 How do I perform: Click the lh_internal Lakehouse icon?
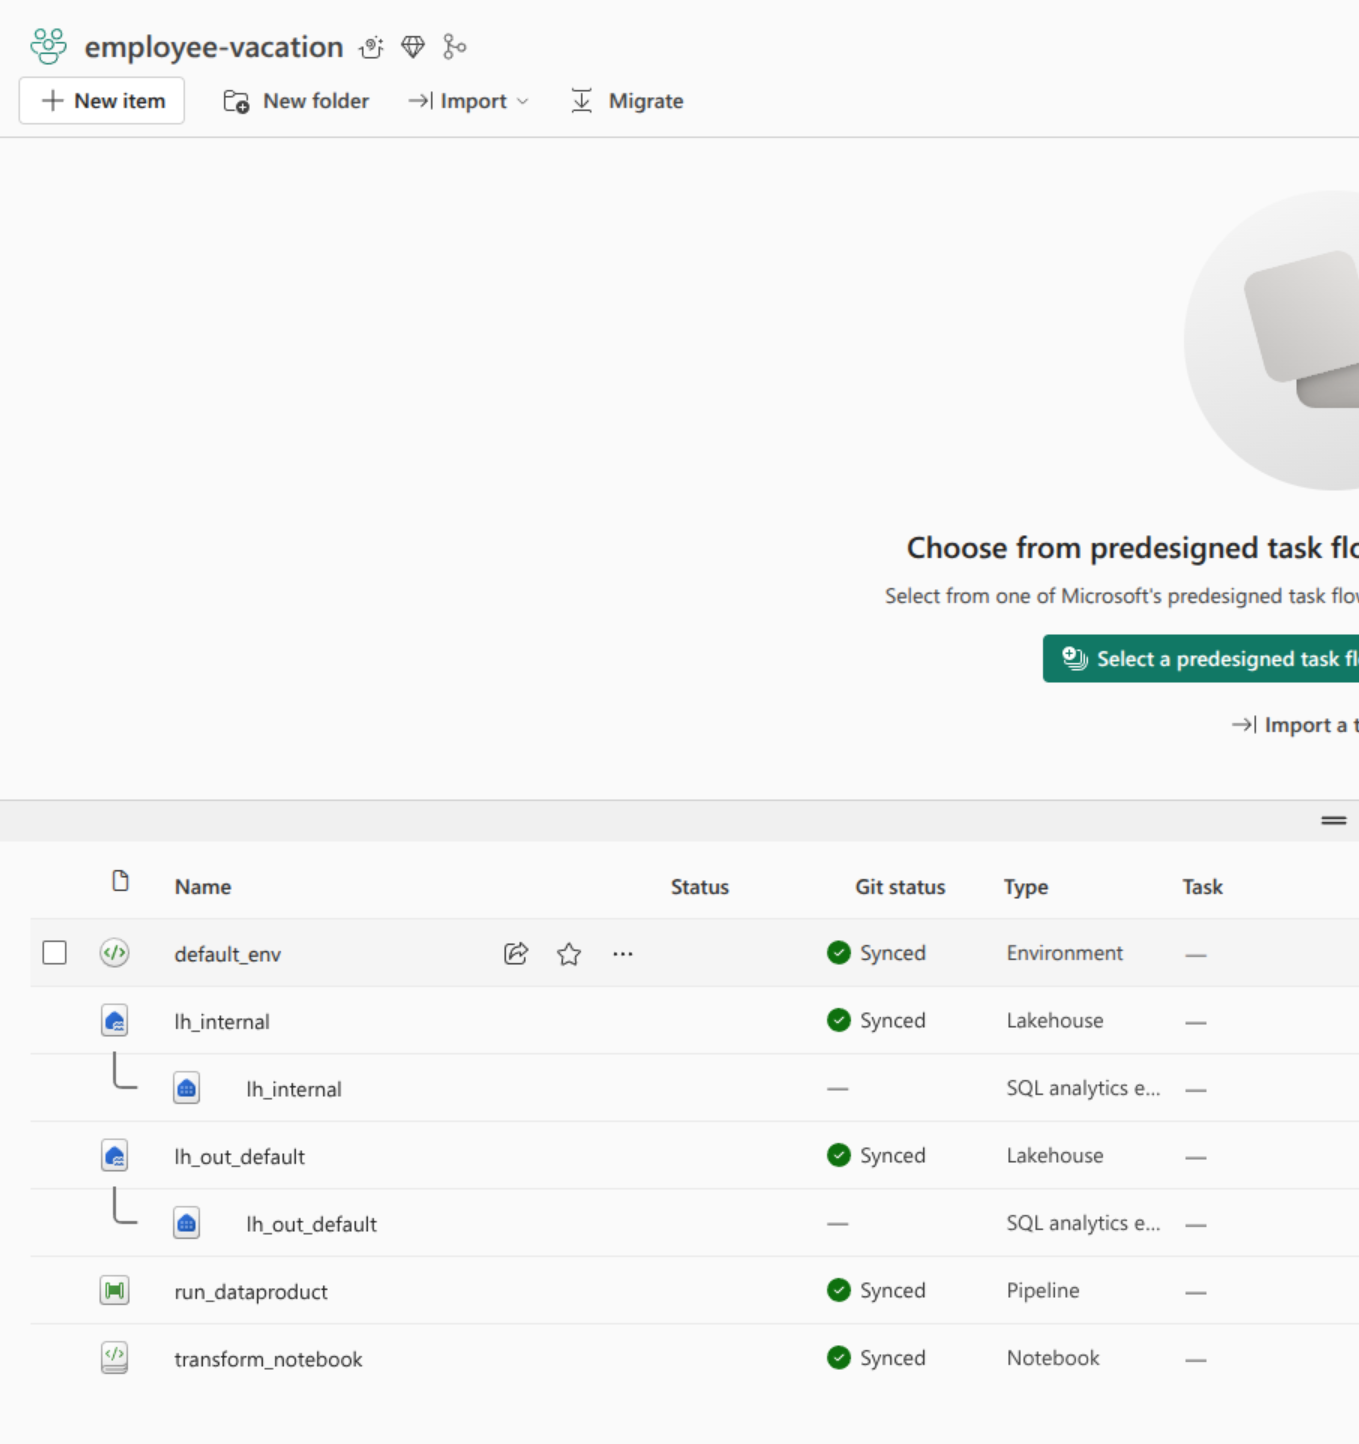tap(115, 1021)
